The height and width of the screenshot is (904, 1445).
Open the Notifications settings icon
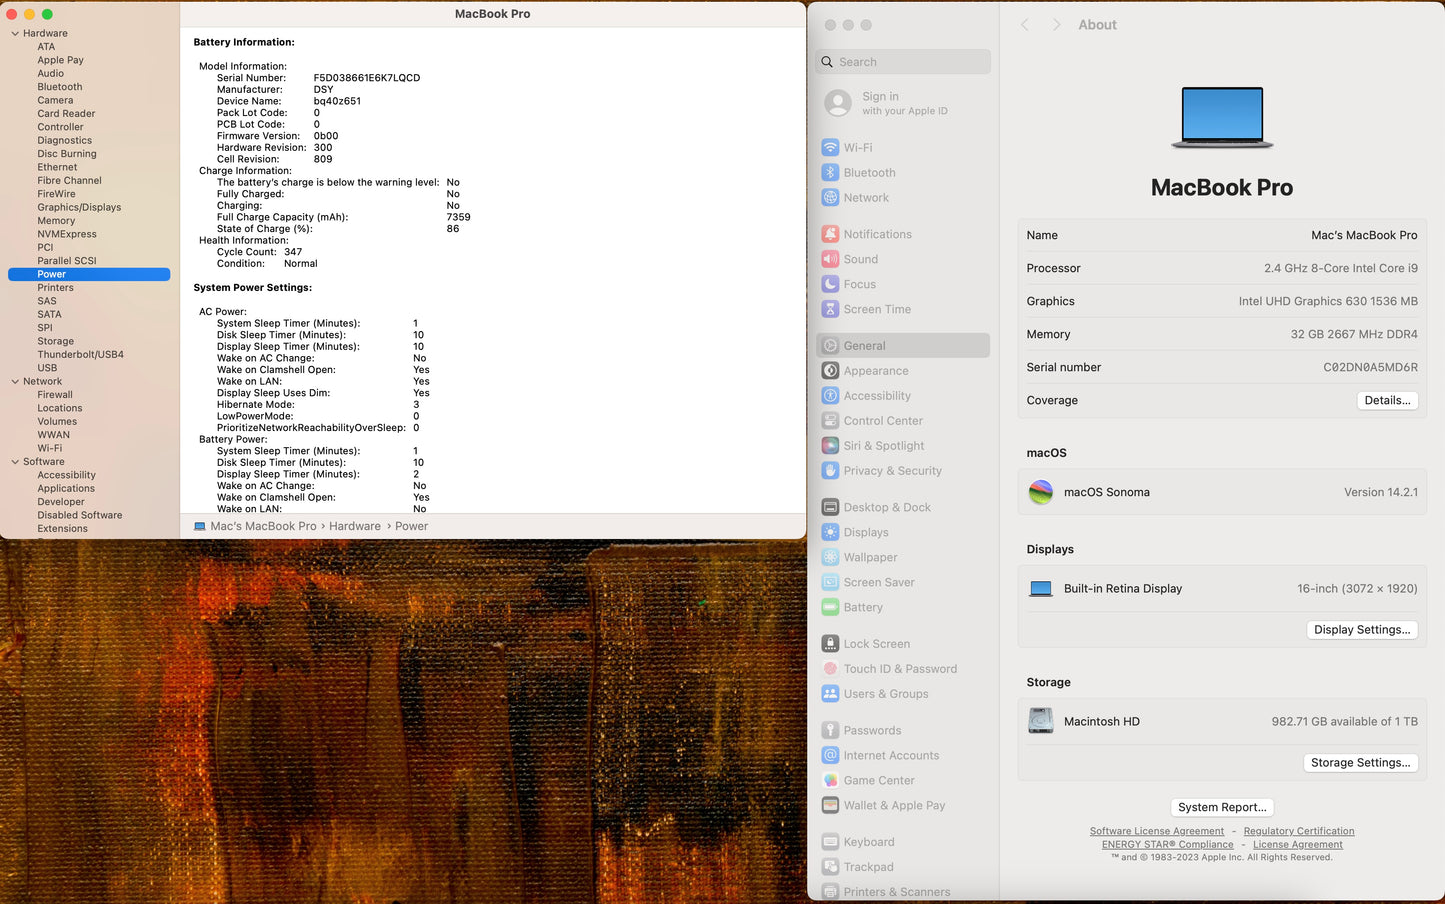tap(830, 234)
